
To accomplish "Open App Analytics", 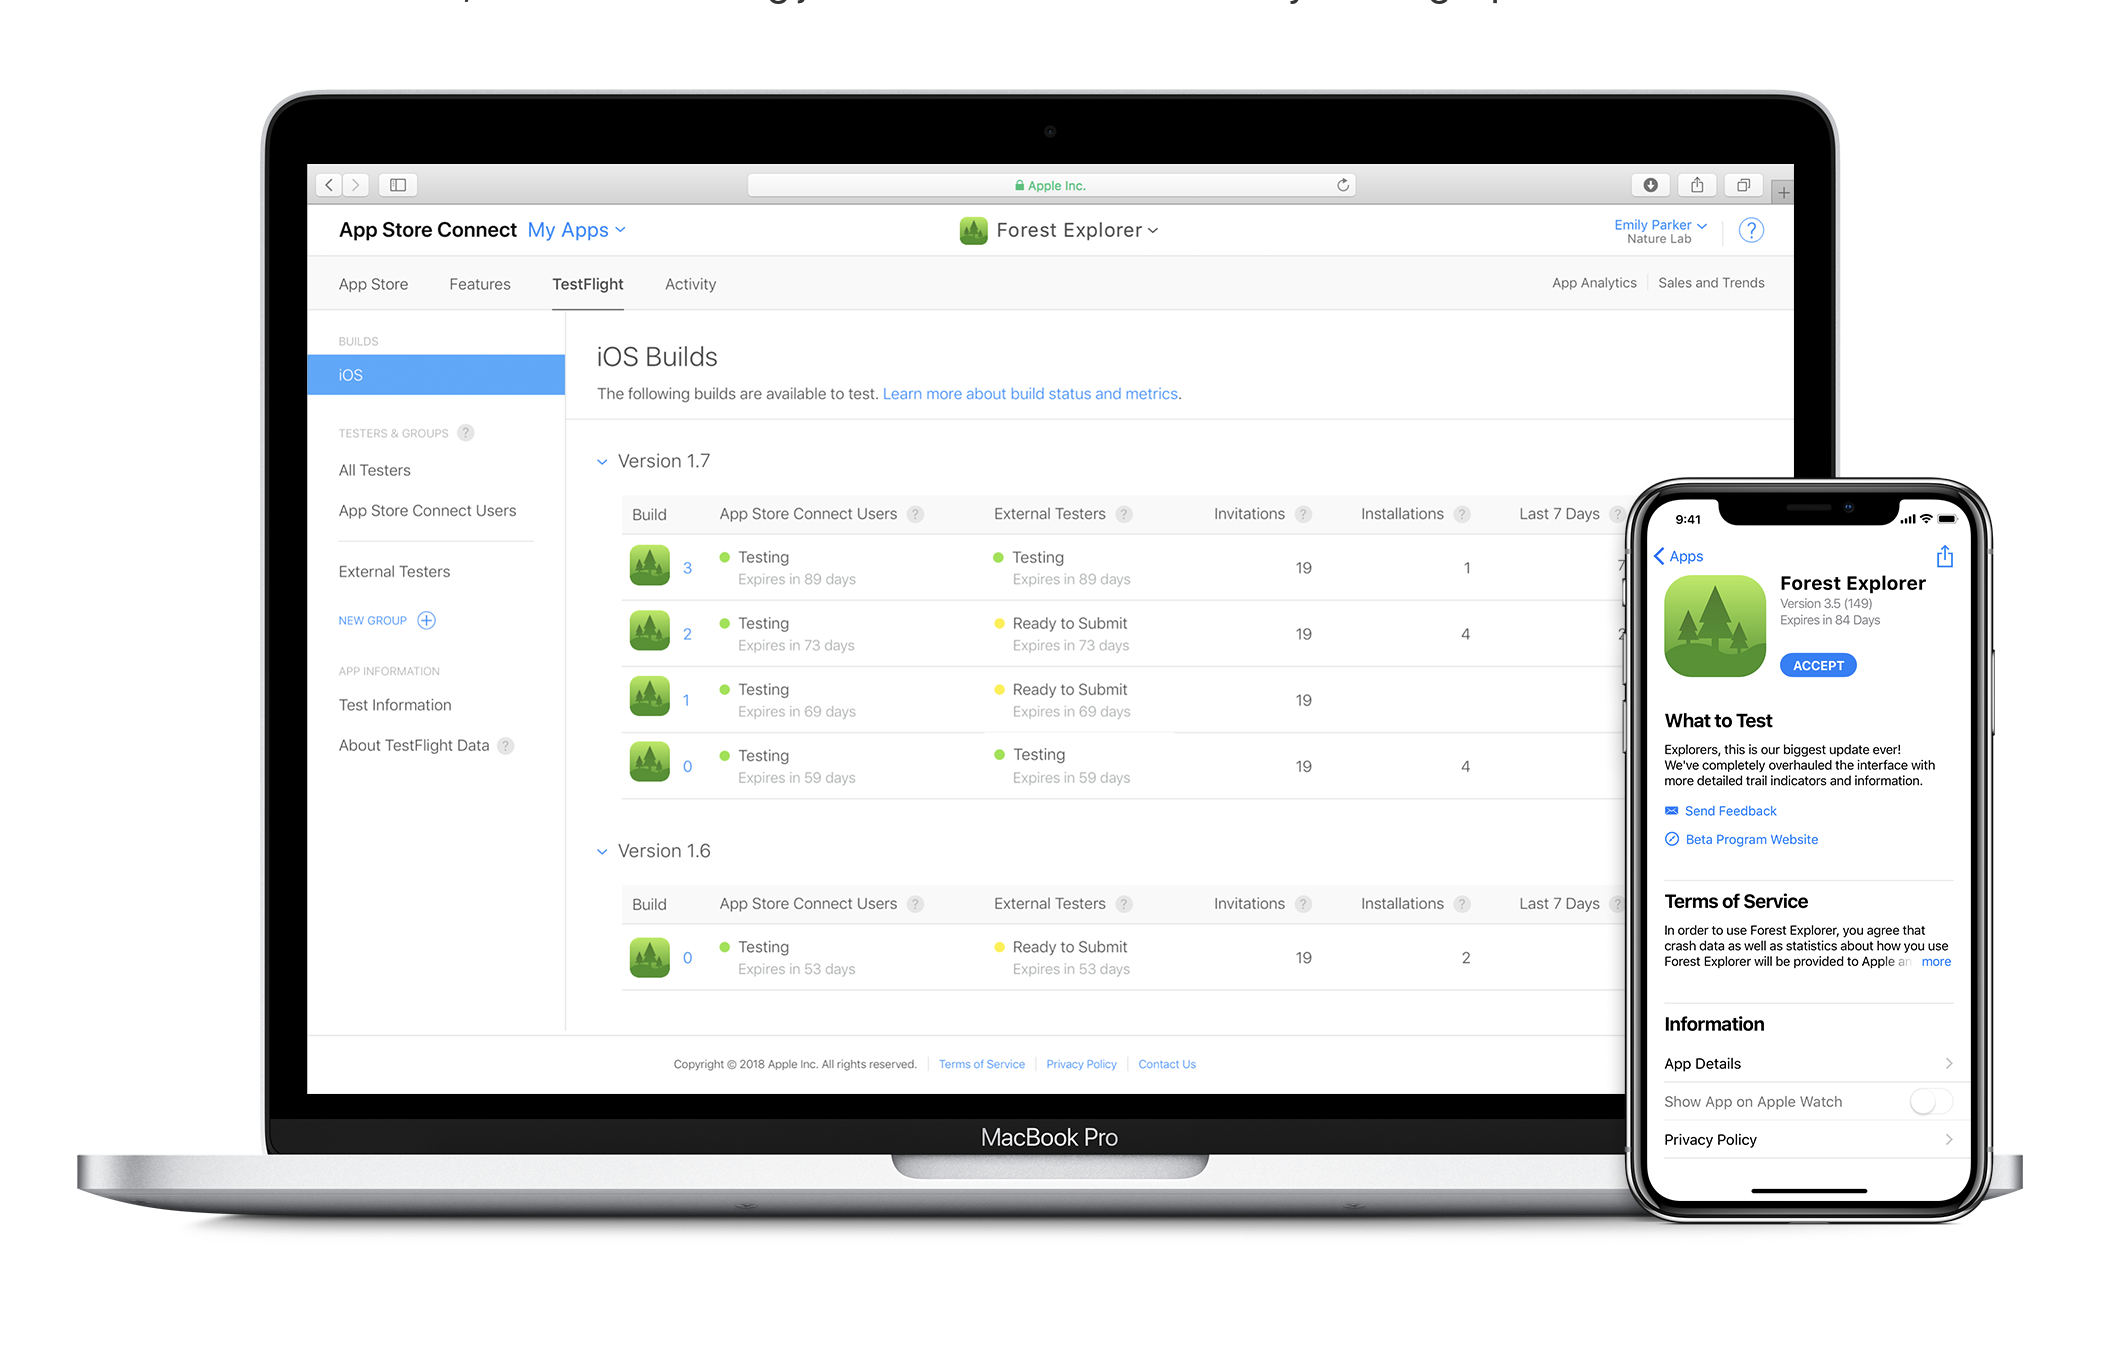I will tap(1594, 283).
